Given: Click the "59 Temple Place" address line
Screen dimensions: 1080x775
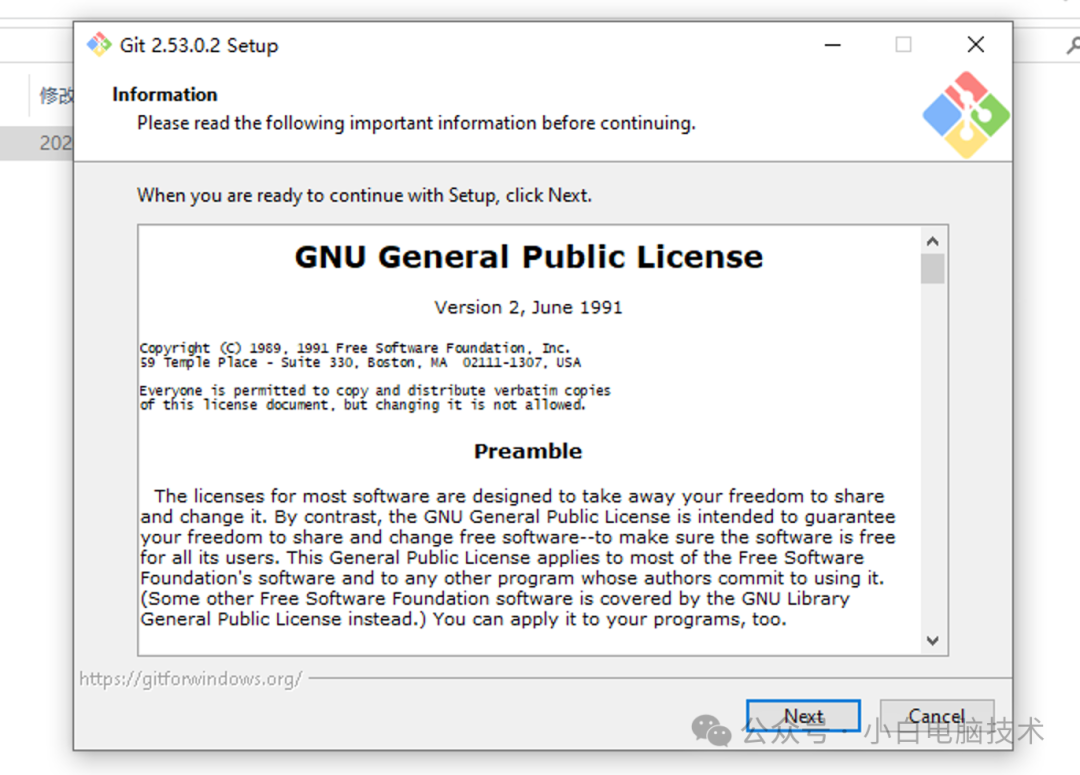Looking at the screenshot, I should (x=361, y=362).
